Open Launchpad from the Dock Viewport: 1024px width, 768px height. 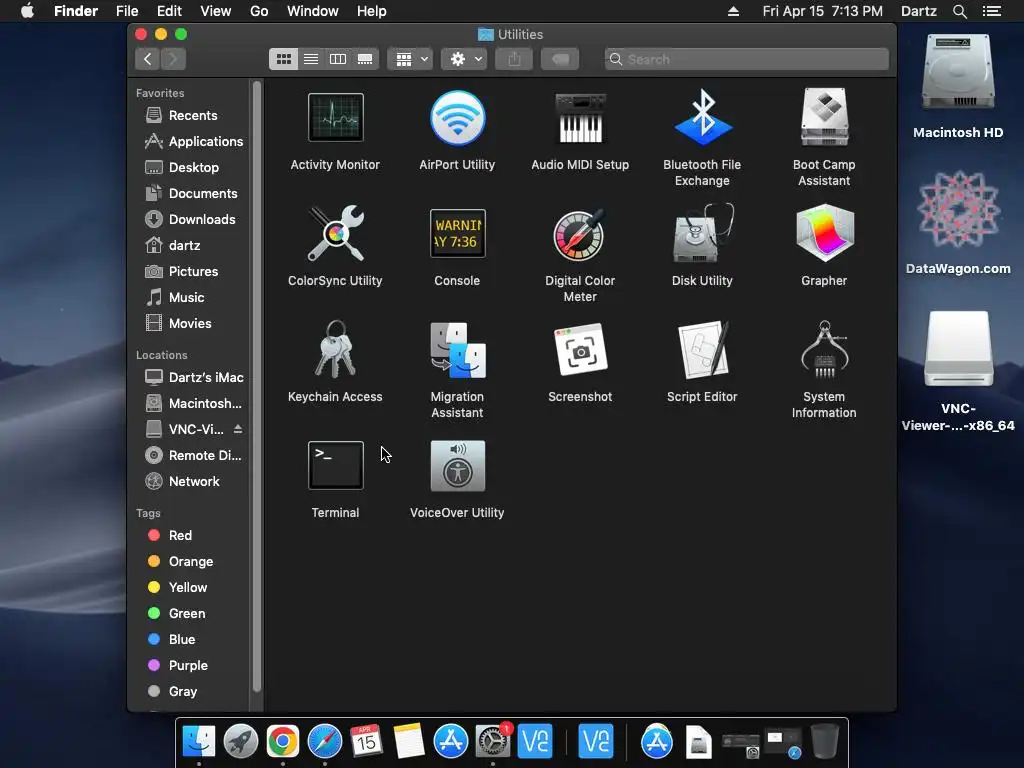click(240, 741)
